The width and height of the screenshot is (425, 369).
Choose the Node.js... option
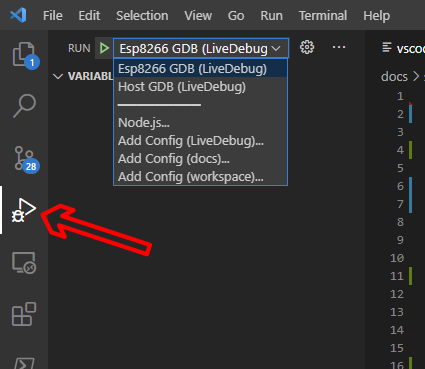pyautogui.click(x=200, y=123)
